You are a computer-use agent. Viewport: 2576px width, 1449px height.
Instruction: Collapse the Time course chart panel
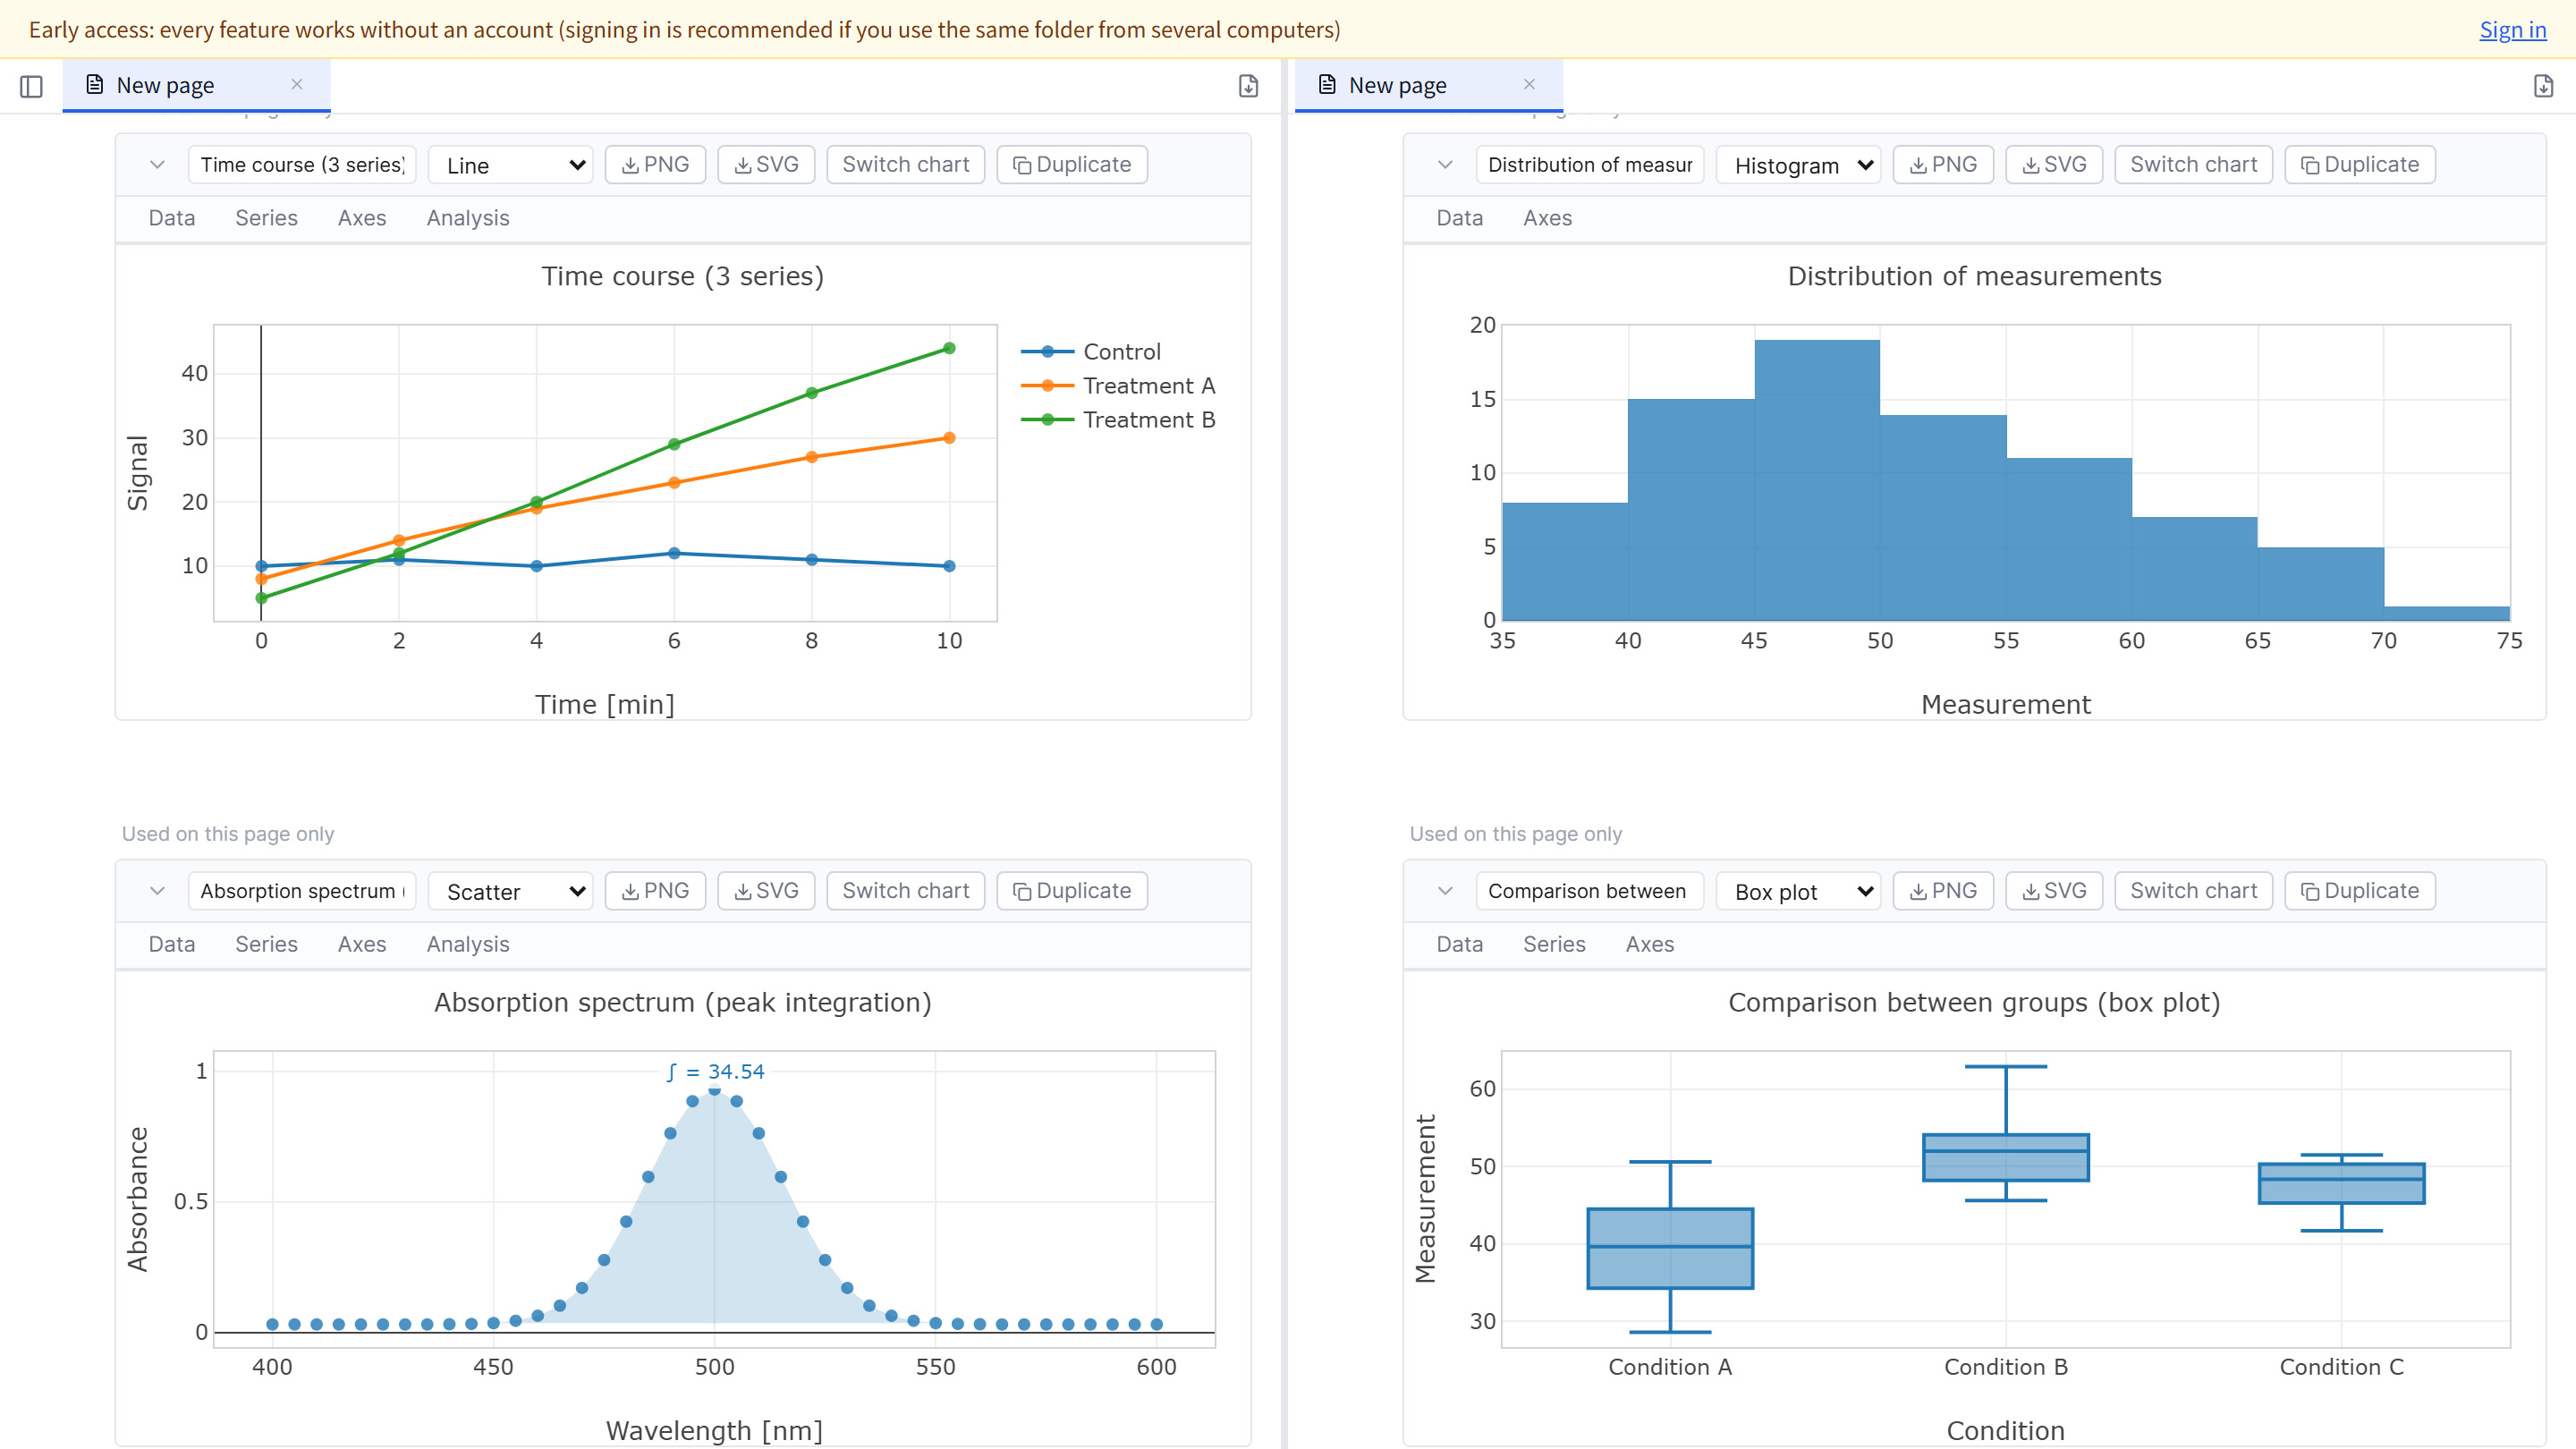pyautogui.click(x=157, y=165)
